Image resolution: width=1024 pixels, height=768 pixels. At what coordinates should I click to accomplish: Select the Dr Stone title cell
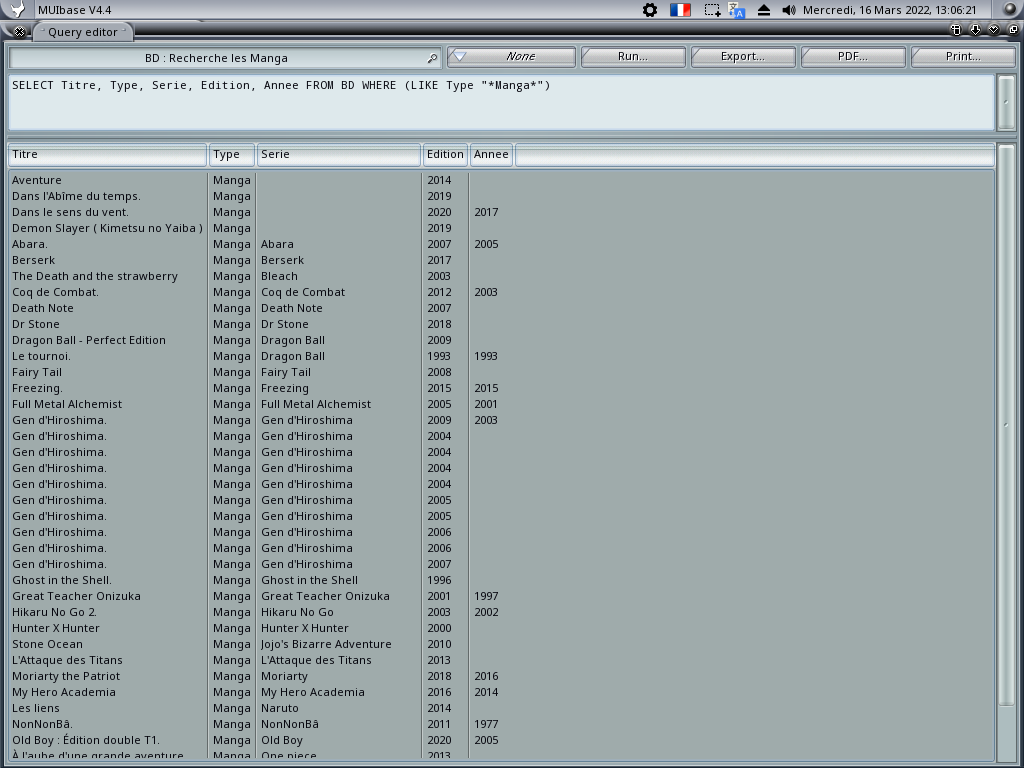(x=35, y=324)
